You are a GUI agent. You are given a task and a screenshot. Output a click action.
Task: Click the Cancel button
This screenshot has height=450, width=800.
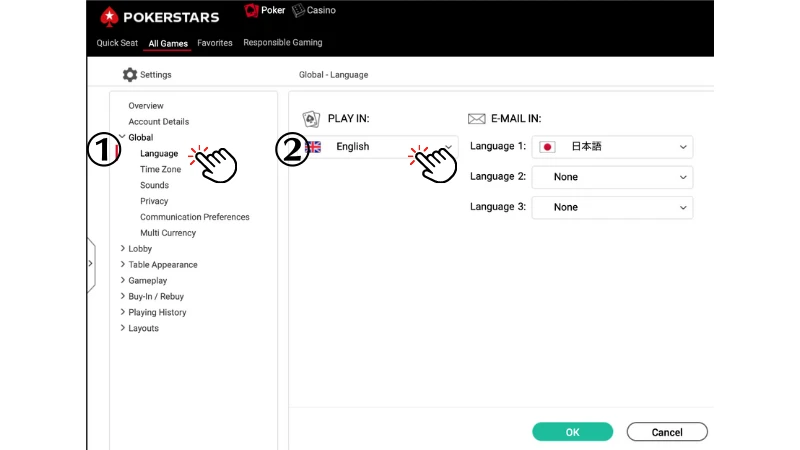(667, 432)
